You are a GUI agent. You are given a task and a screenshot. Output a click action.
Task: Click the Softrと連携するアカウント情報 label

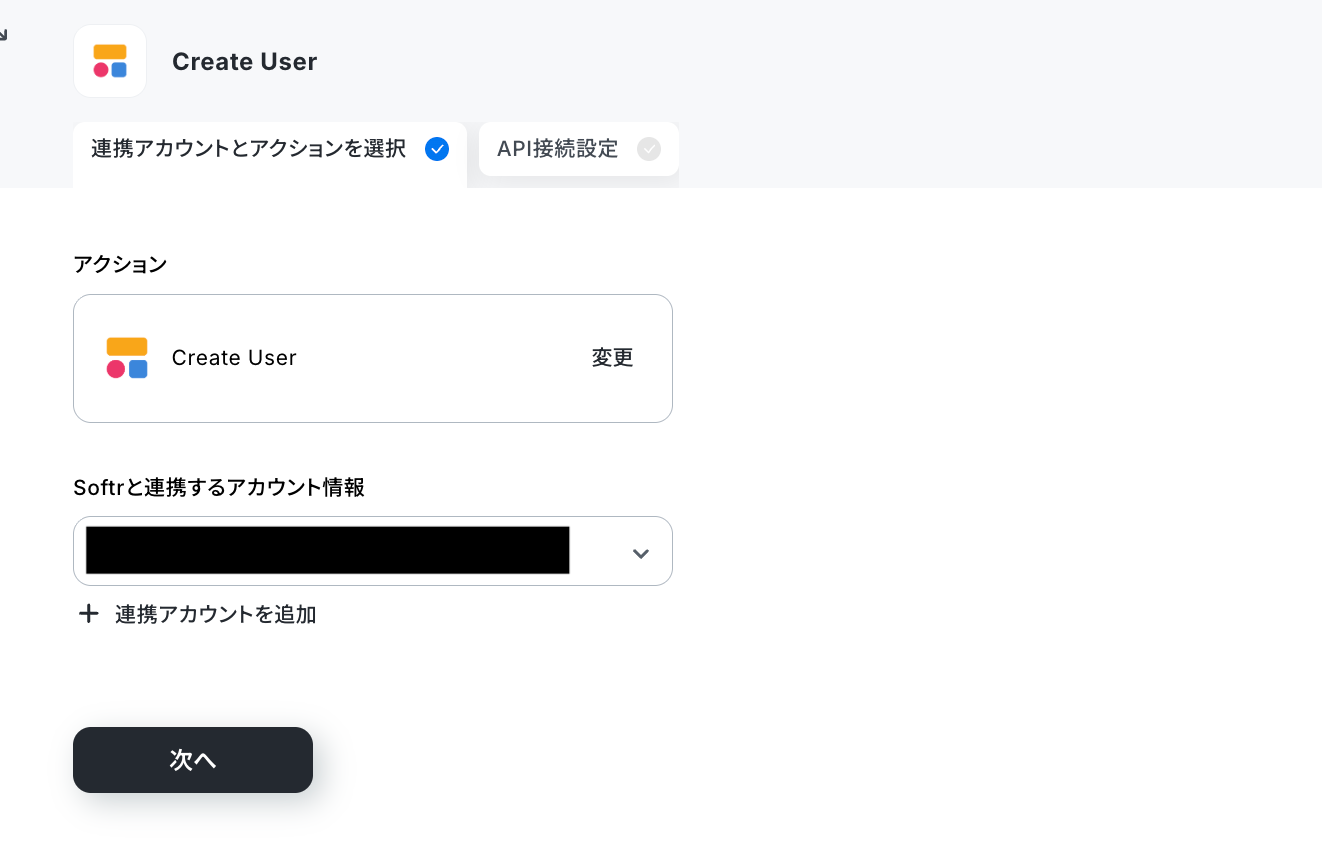[219, 487]
